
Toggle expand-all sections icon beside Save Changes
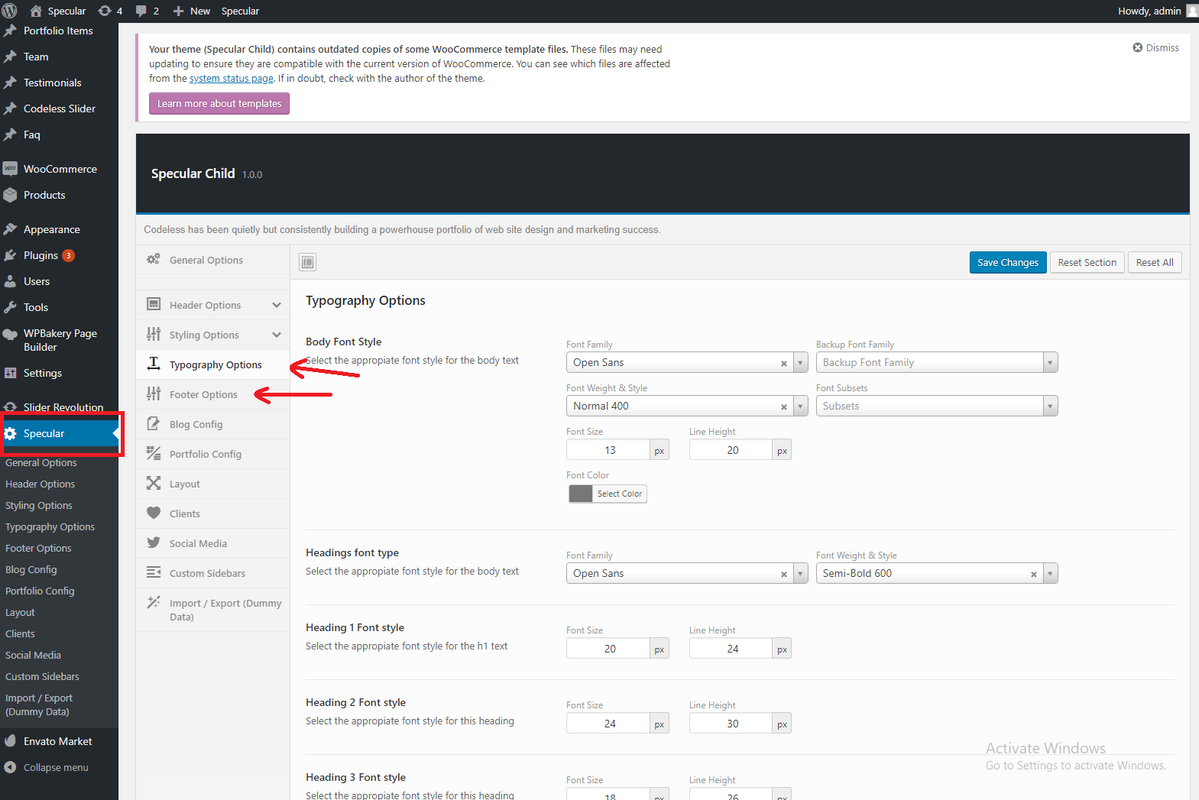click(307, 262)
